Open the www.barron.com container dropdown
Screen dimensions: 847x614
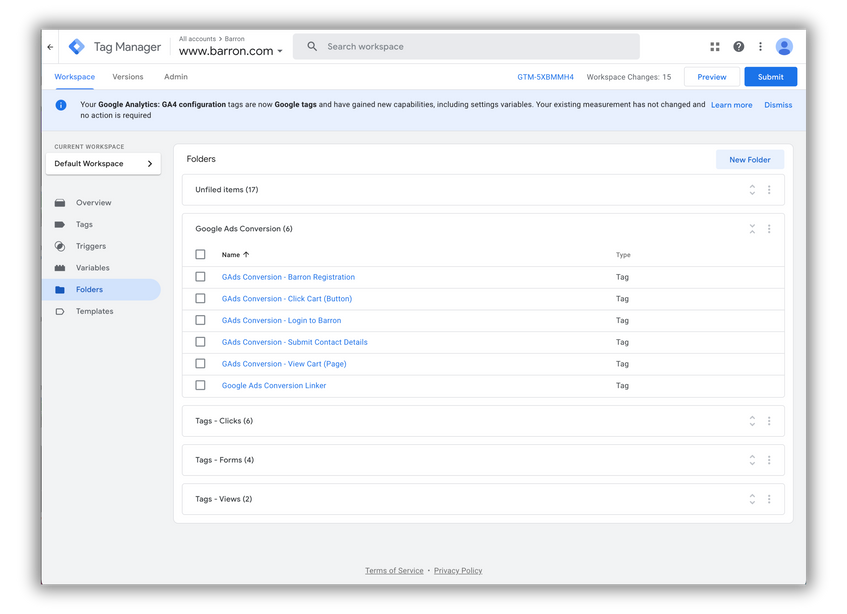231,51
